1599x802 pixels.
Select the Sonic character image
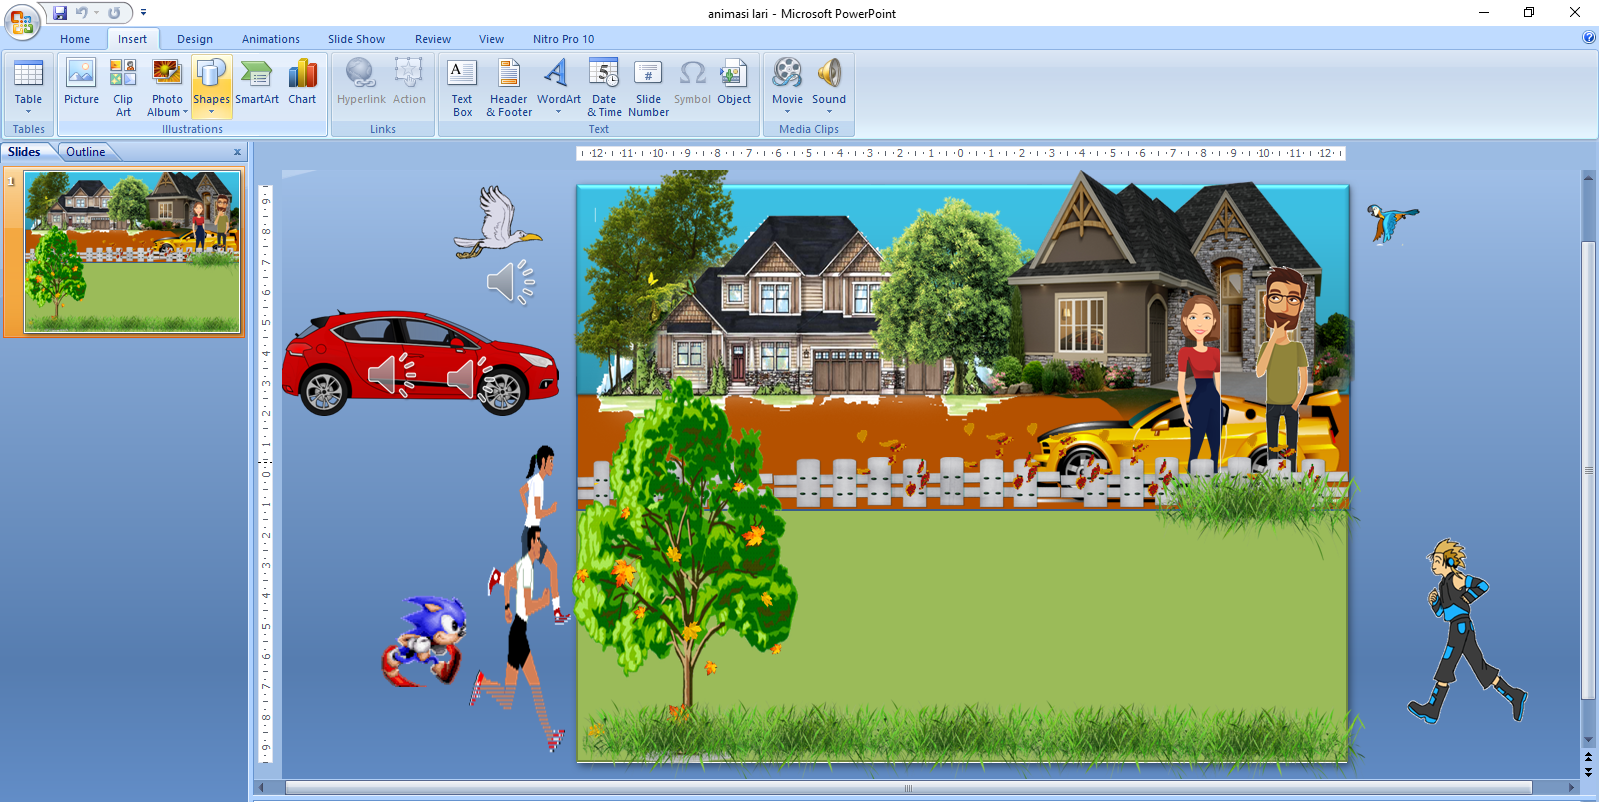click(425, 642)
